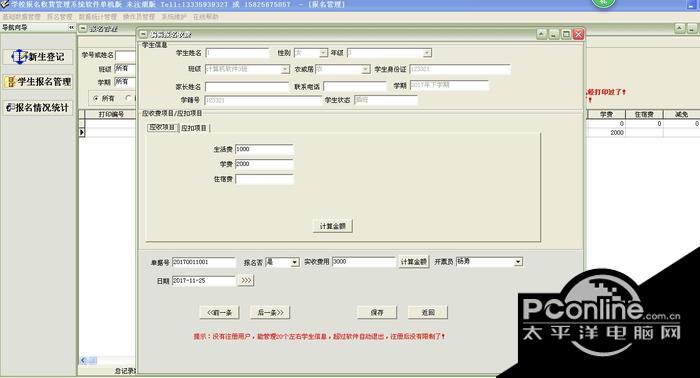The height and width of the screenshot is (378, 700).
Task: Click the 学生身份证 input field
Action: [x=460, y=69]
